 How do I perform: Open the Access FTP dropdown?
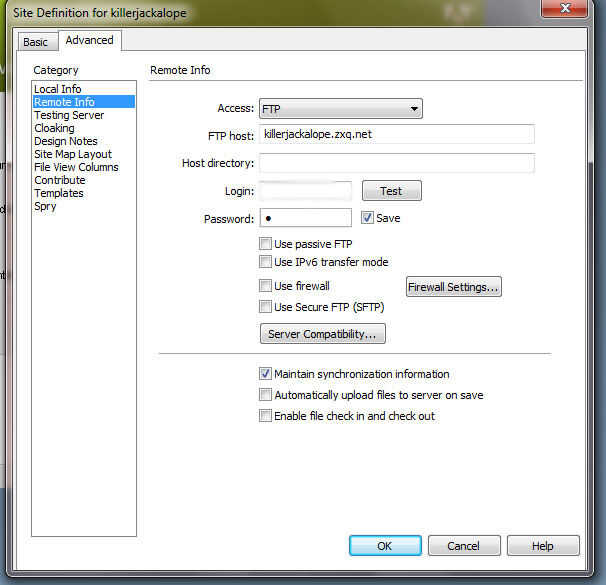click(x=340, y=109)
